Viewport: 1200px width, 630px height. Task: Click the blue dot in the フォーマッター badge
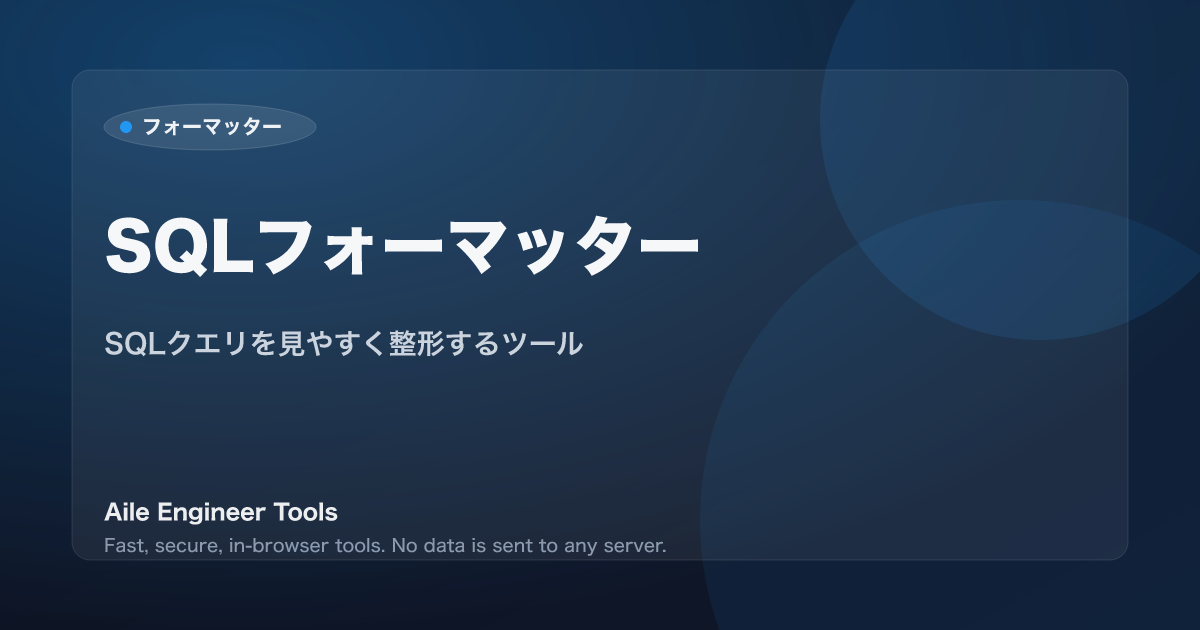pos(126,127)
